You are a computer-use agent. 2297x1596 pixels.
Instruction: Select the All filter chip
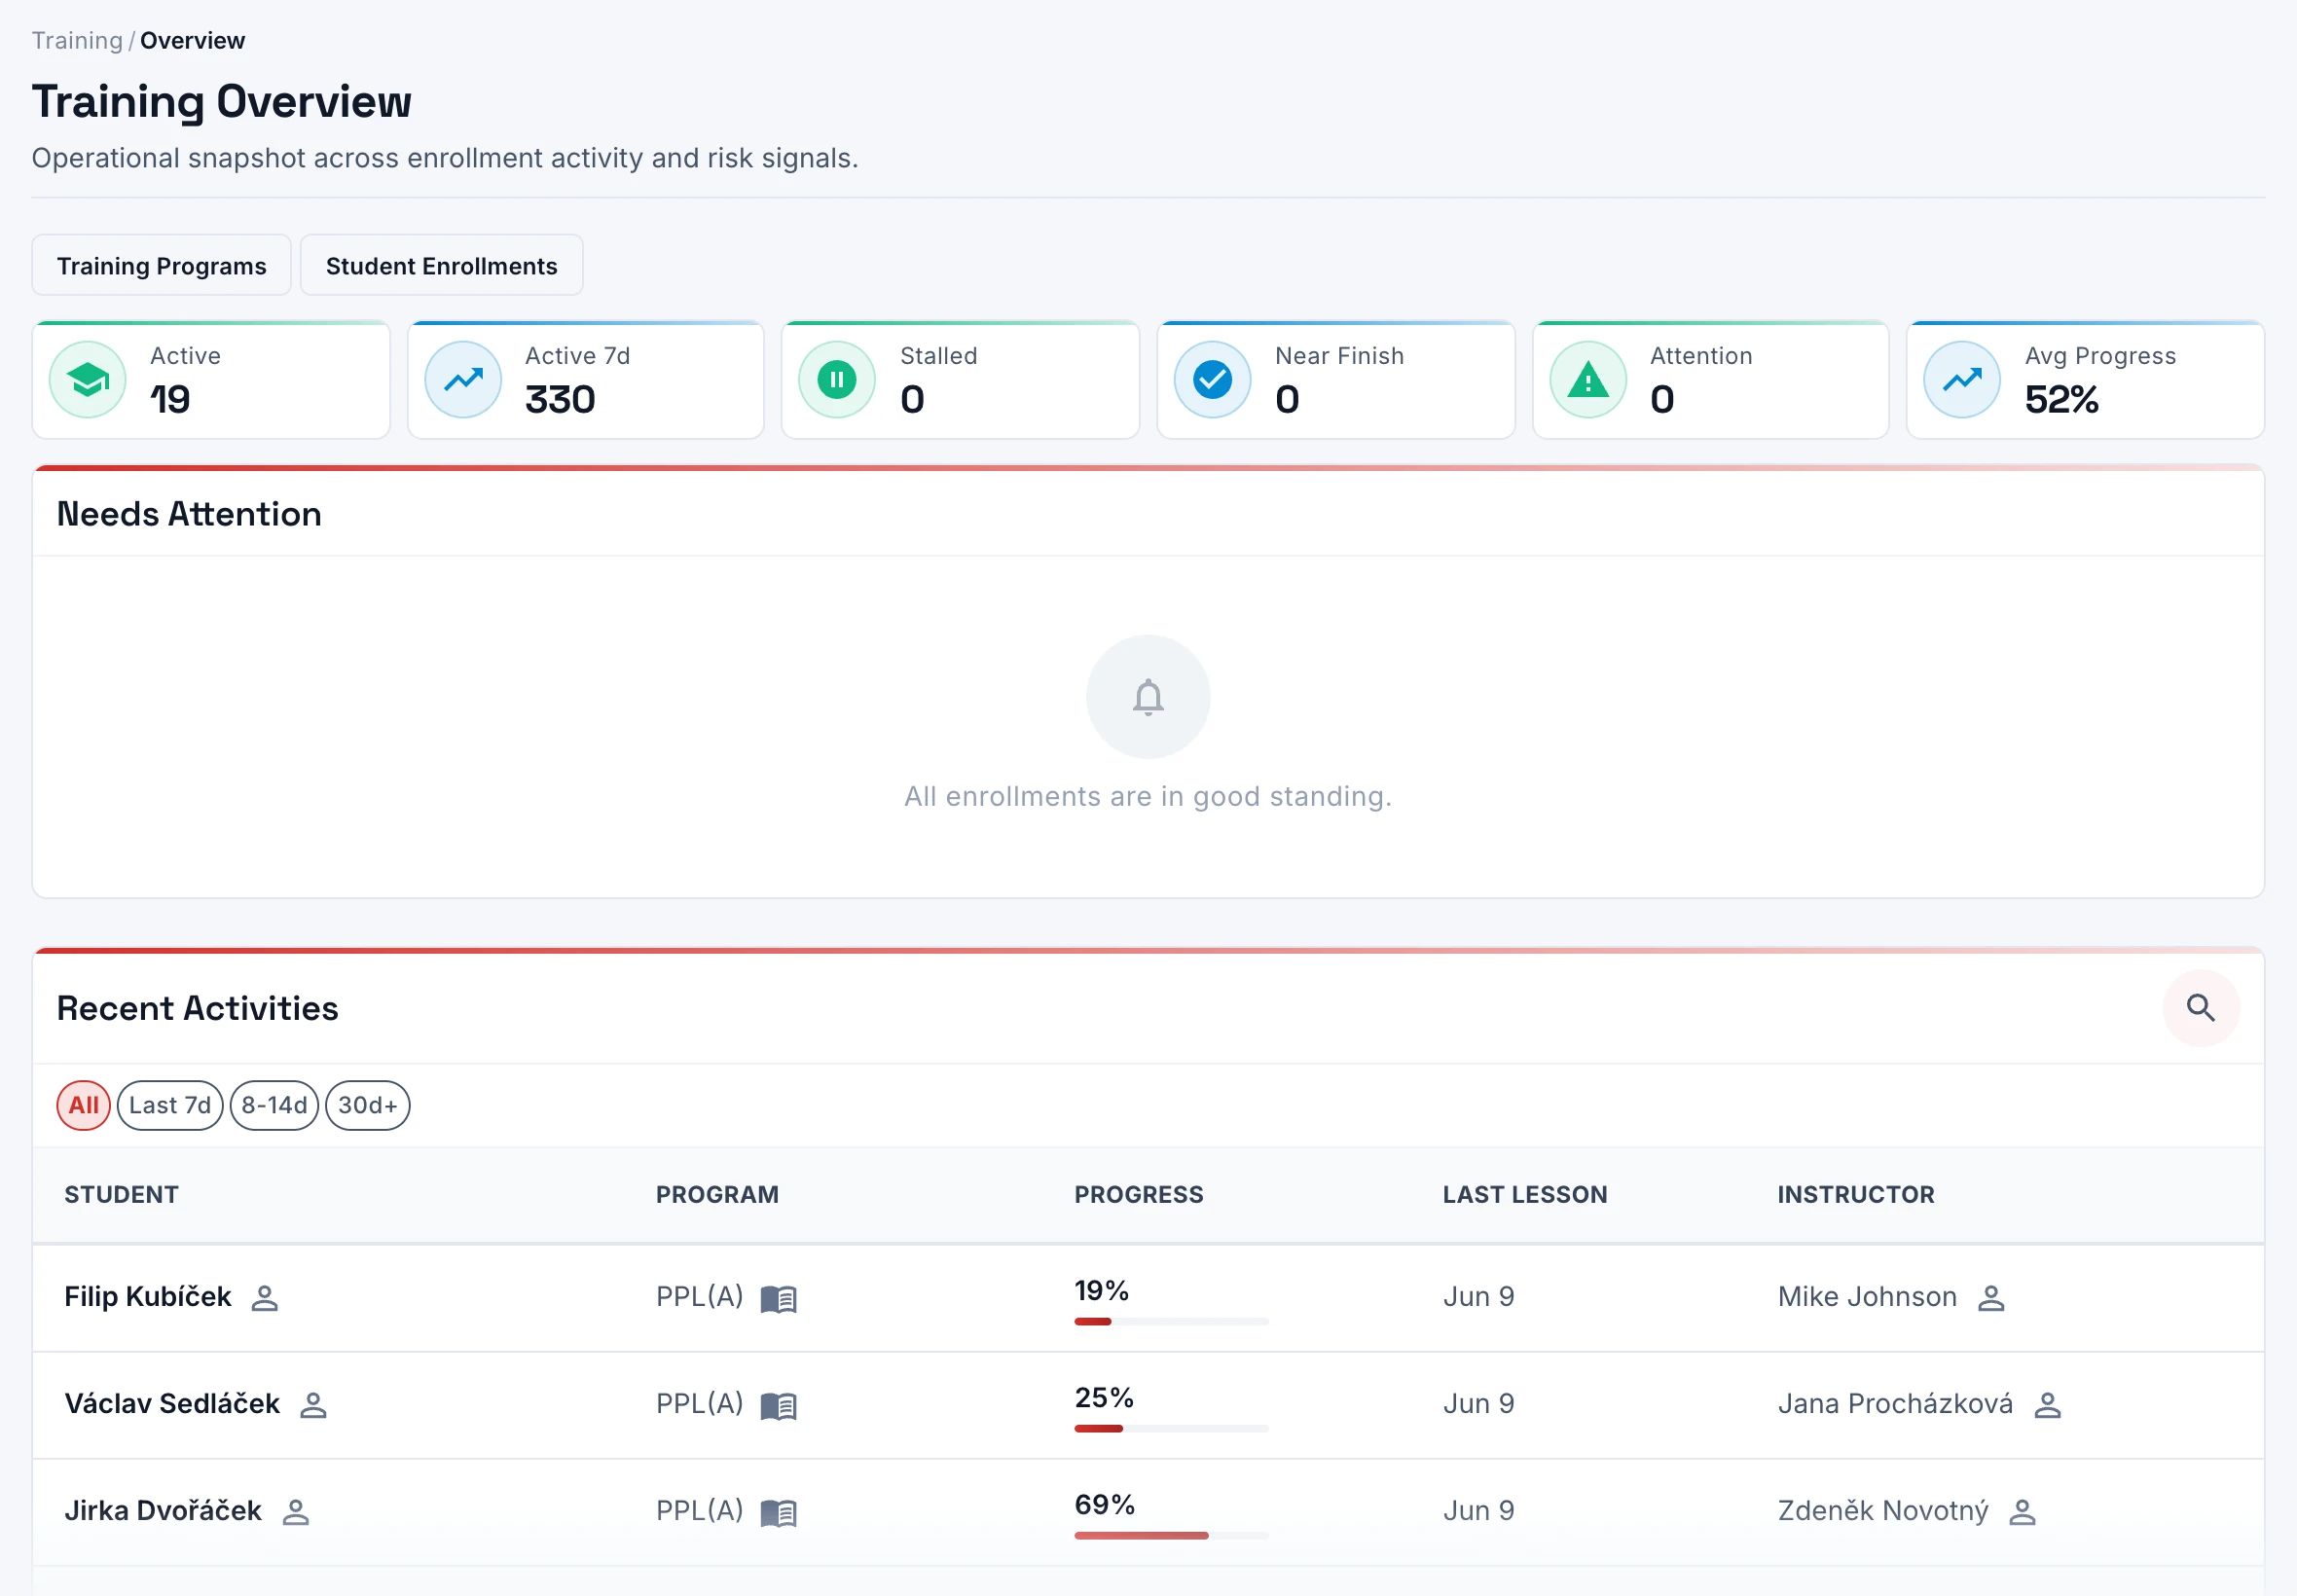click(84, 1105)
